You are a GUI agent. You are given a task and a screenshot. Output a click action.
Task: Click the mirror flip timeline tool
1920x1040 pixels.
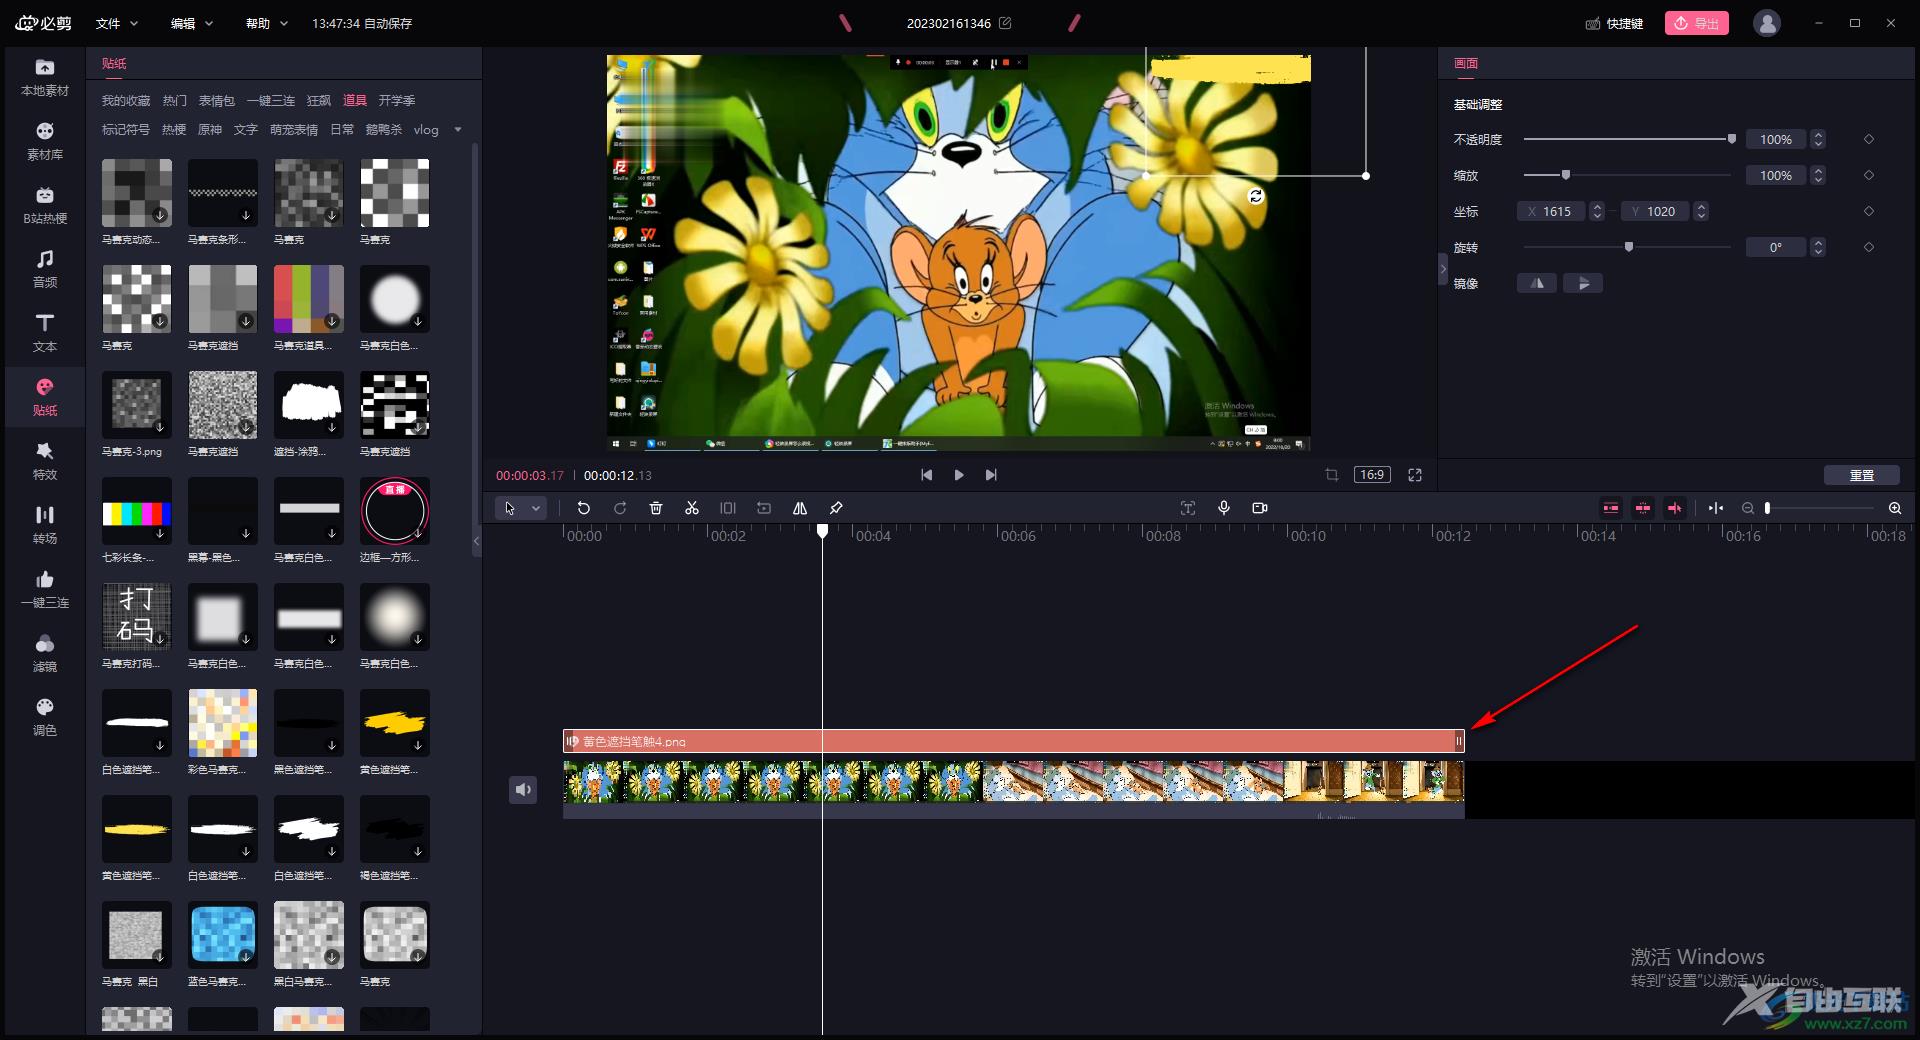800,508
